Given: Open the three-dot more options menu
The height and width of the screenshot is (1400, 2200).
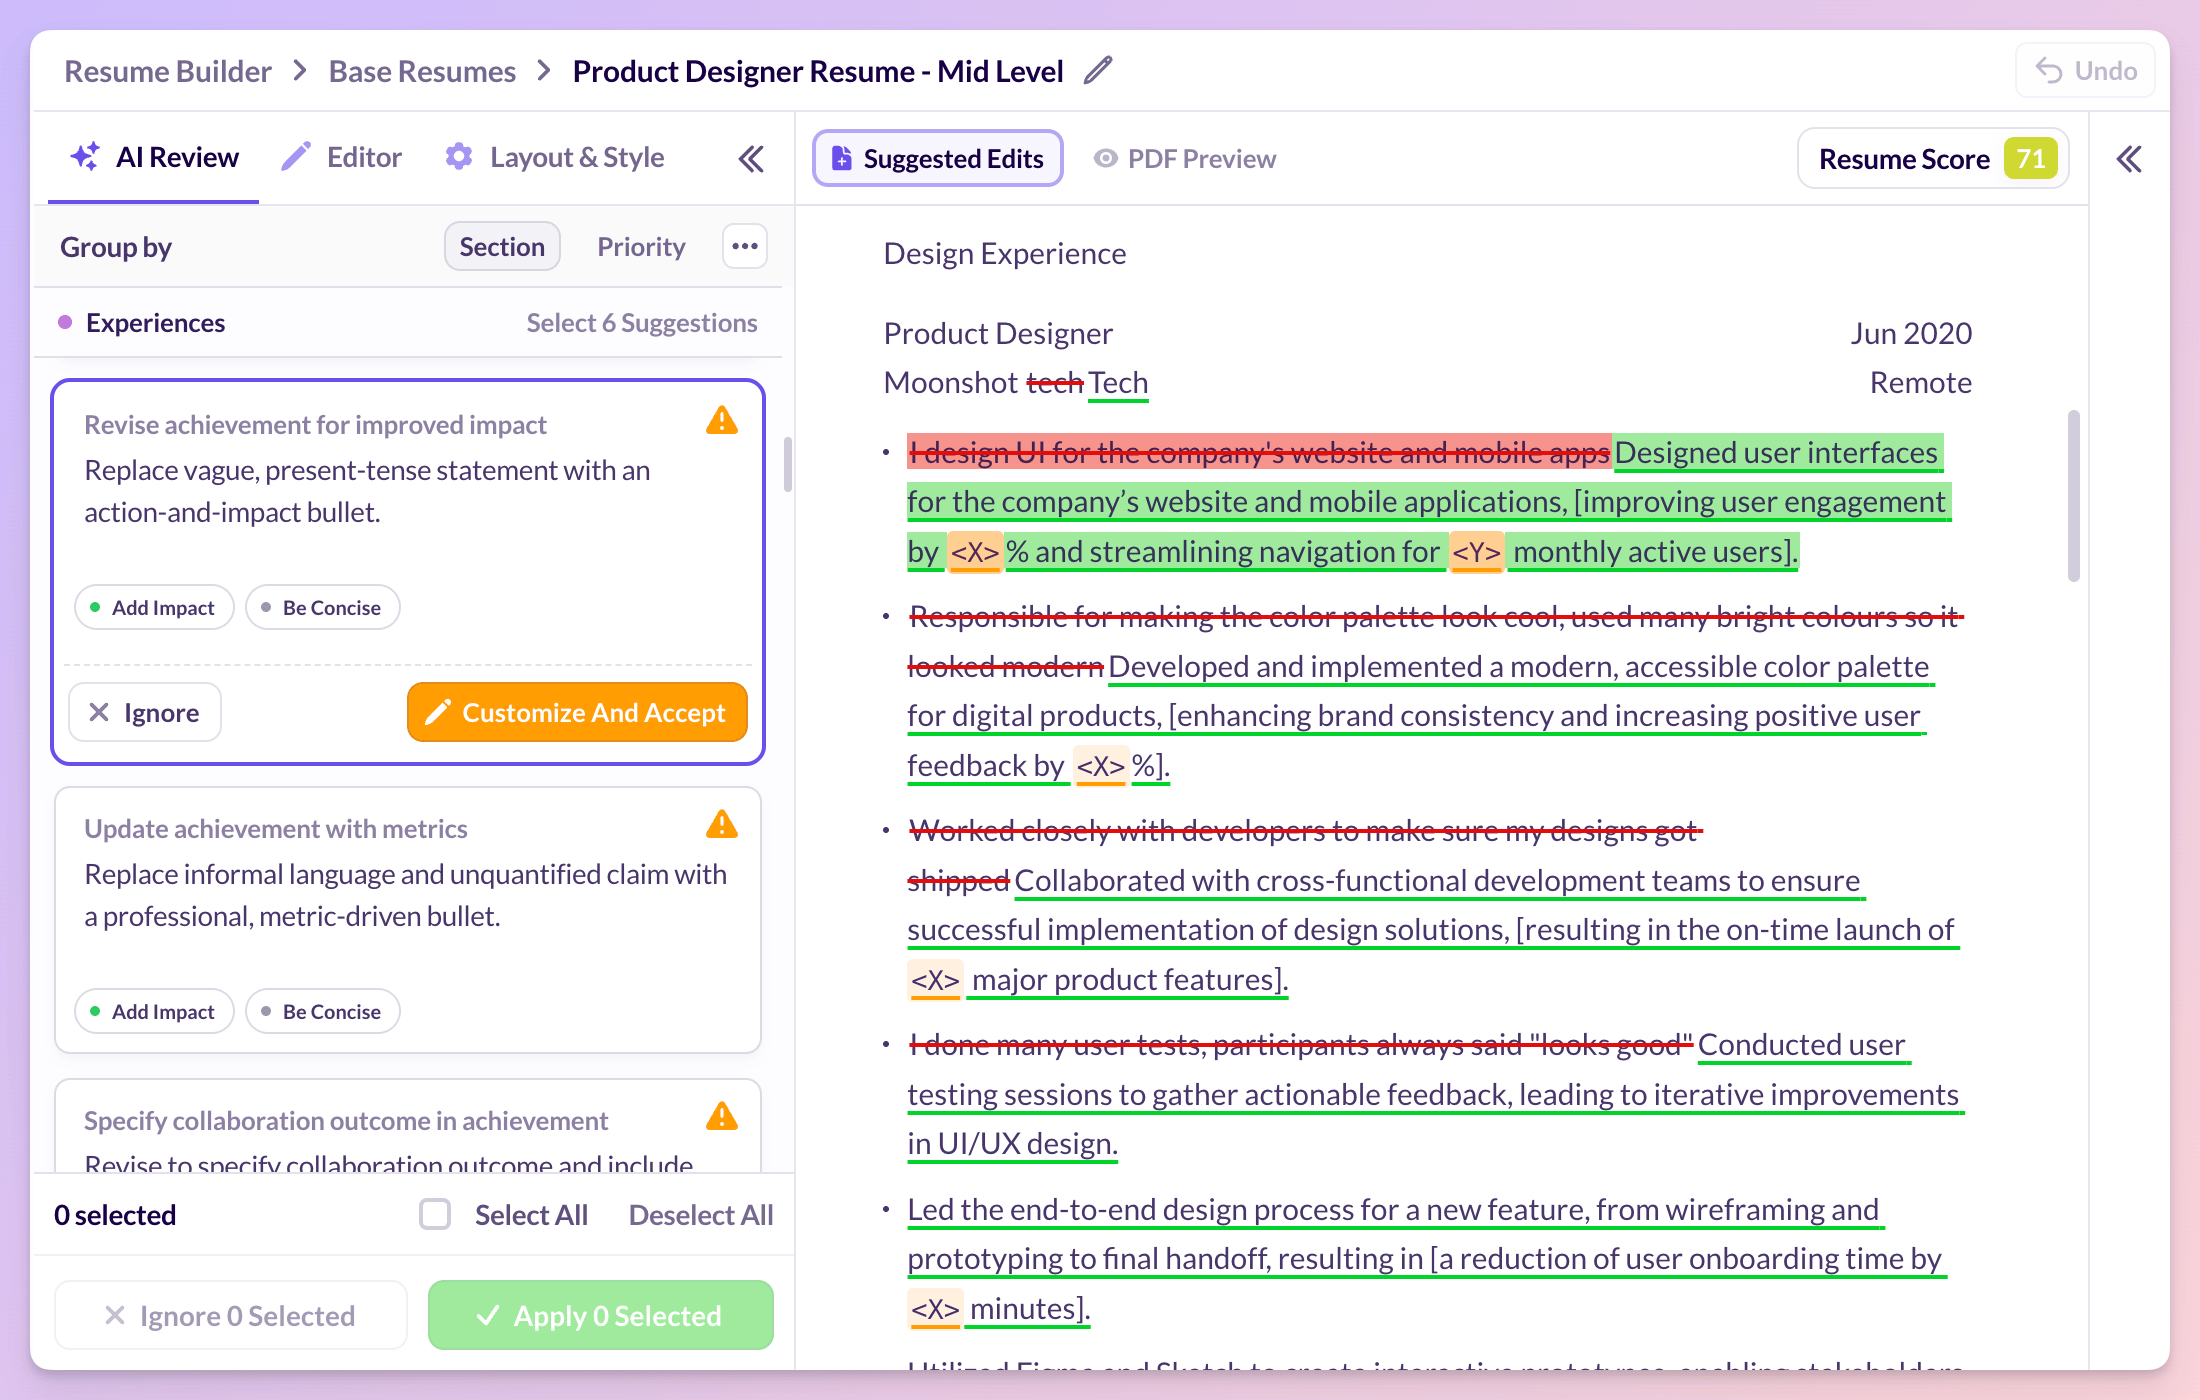Looking at the screenshot, I should [x=745, y=246].
